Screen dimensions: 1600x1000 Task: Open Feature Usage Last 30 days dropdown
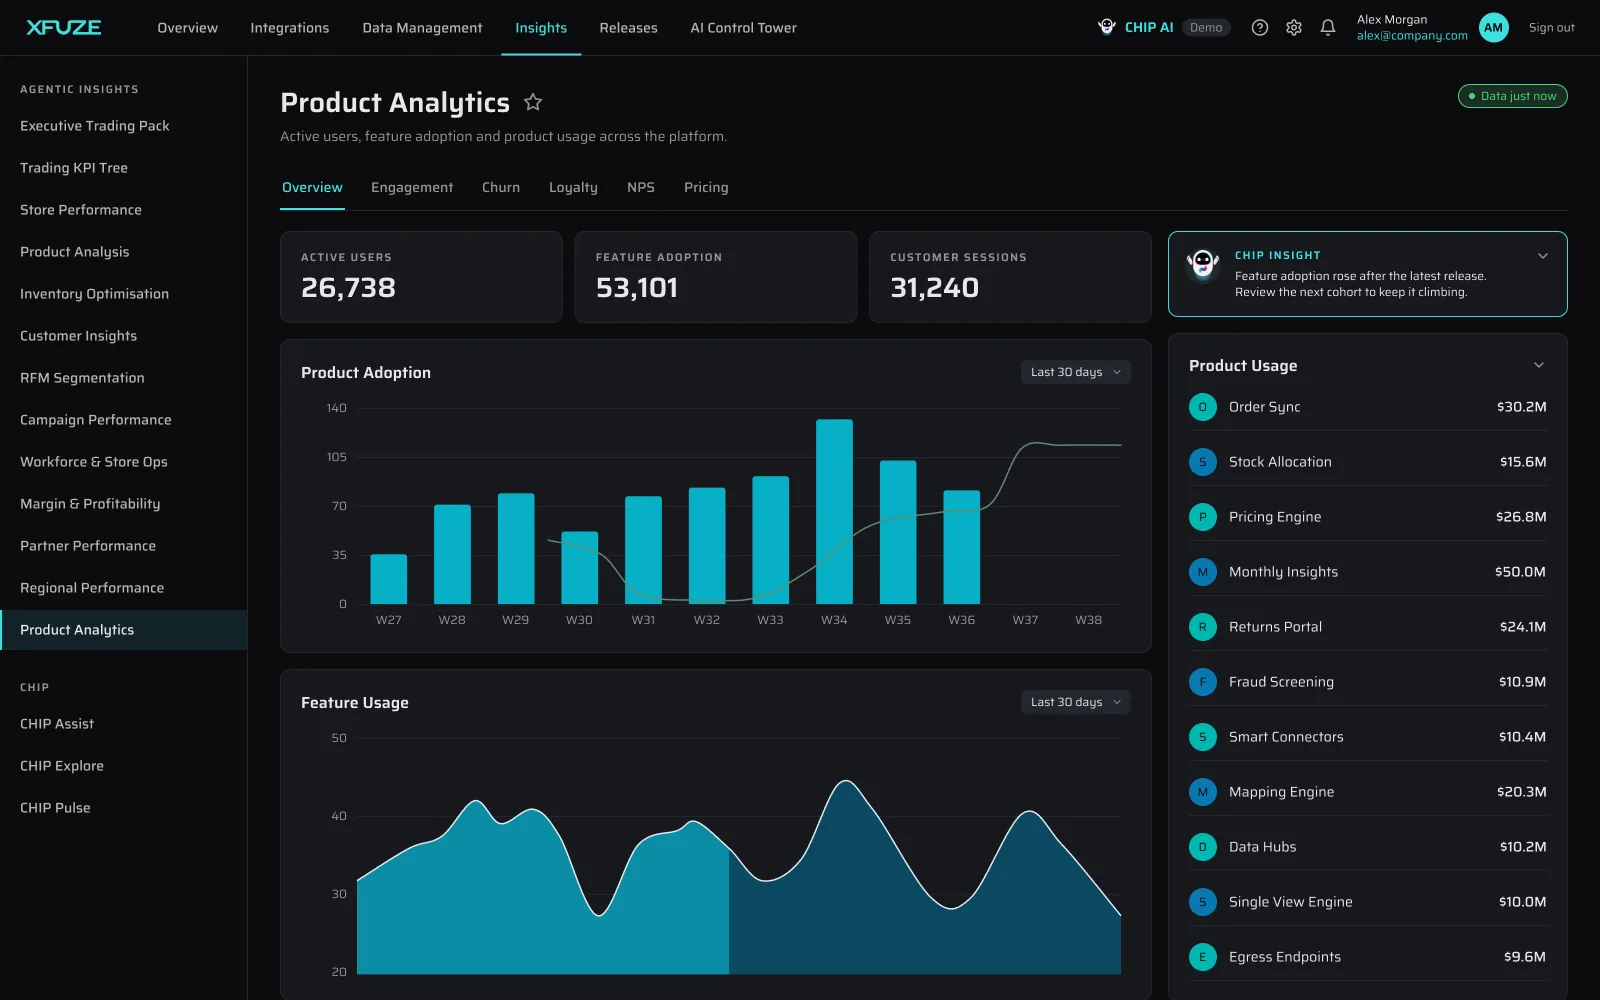pos(1075,702)
